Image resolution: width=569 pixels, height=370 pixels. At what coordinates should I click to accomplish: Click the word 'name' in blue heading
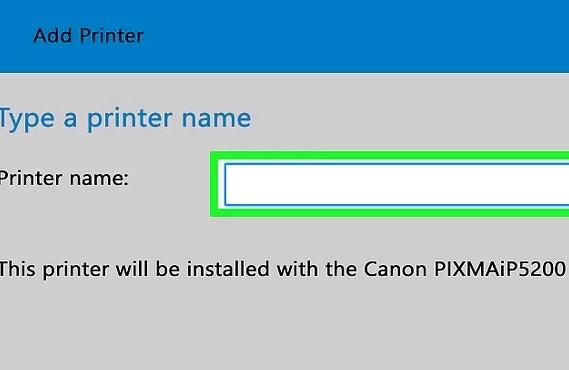coord(216,119)
